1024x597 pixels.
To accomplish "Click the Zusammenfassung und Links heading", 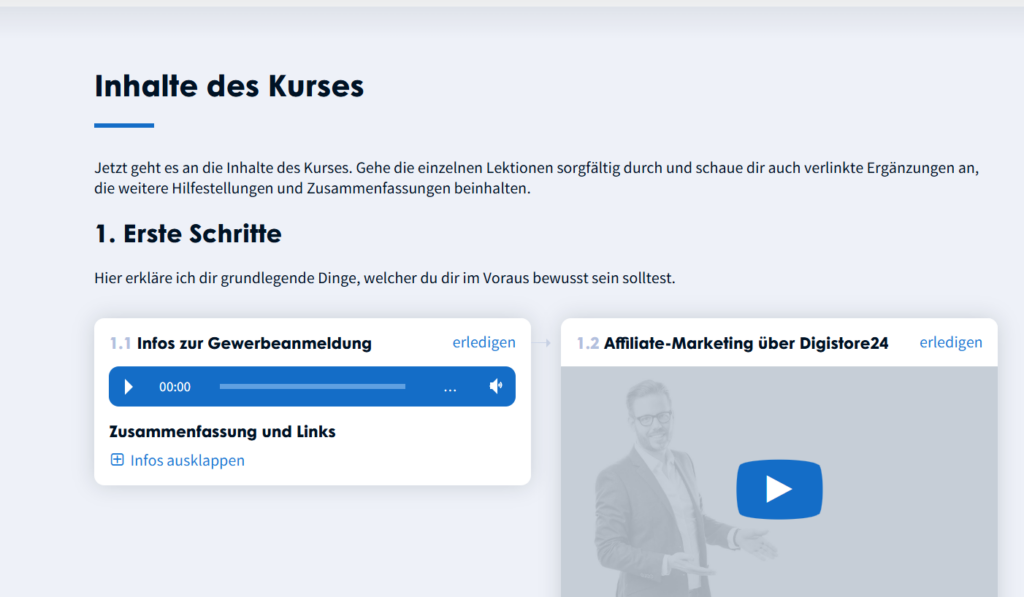I will tap(222, 432).
